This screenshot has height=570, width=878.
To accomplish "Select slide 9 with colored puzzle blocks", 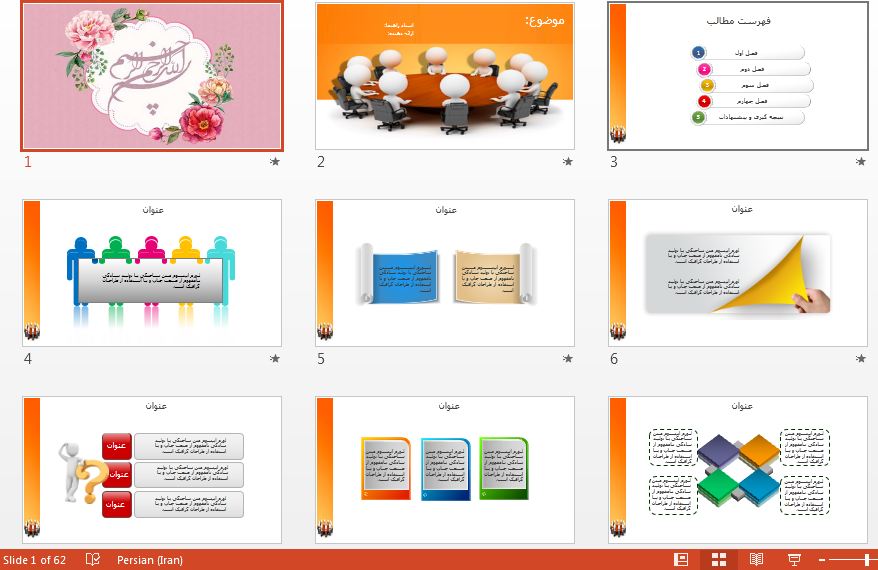I will click(x=738, y=470).
